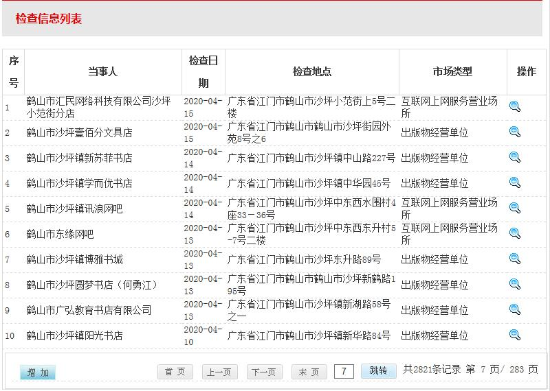This screenshot has width=550, height=391.
Task: View details of 鹤山市沙坪壹佰分文具店 magnifier
Action: click(x=515, y=132)
